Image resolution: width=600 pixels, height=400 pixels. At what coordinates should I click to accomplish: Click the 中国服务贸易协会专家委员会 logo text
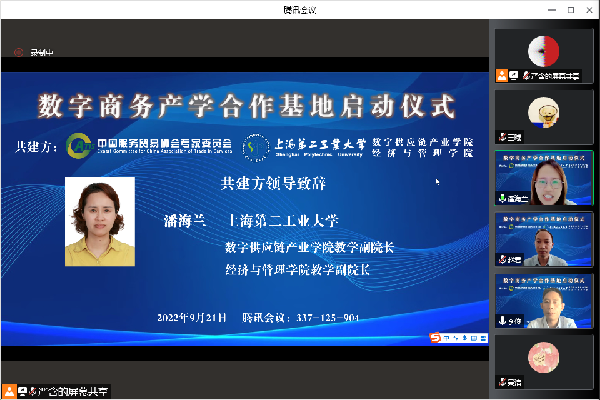pyautogui.click(x=165, y=145)
